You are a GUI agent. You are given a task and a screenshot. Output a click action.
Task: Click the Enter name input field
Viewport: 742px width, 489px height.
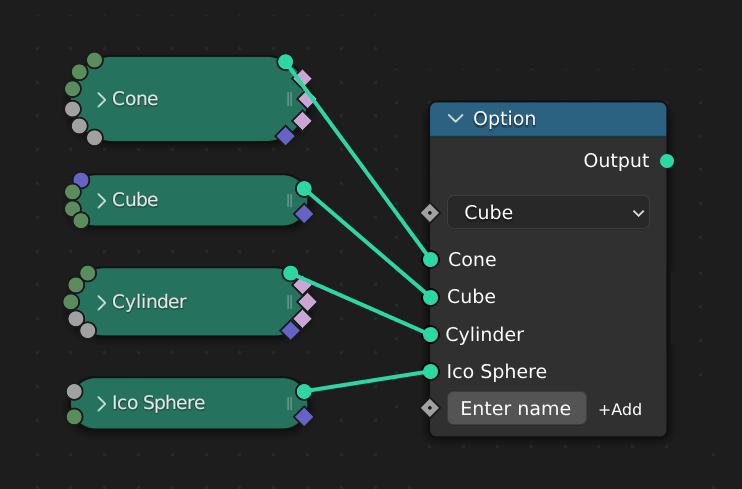pyautogui.click(x=516, y=408)
